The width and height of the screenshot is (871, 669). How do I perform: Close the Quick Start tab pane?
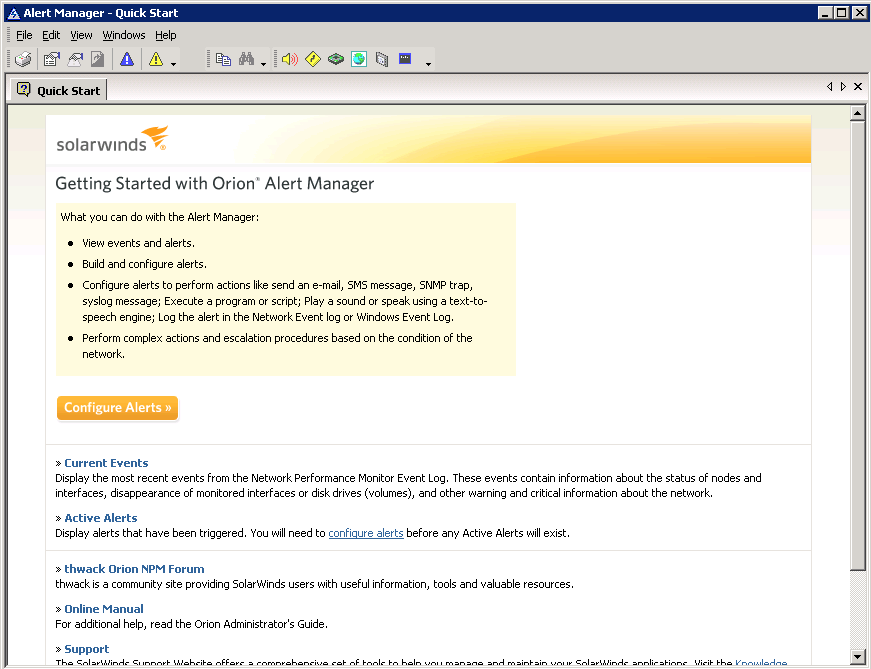858,86
